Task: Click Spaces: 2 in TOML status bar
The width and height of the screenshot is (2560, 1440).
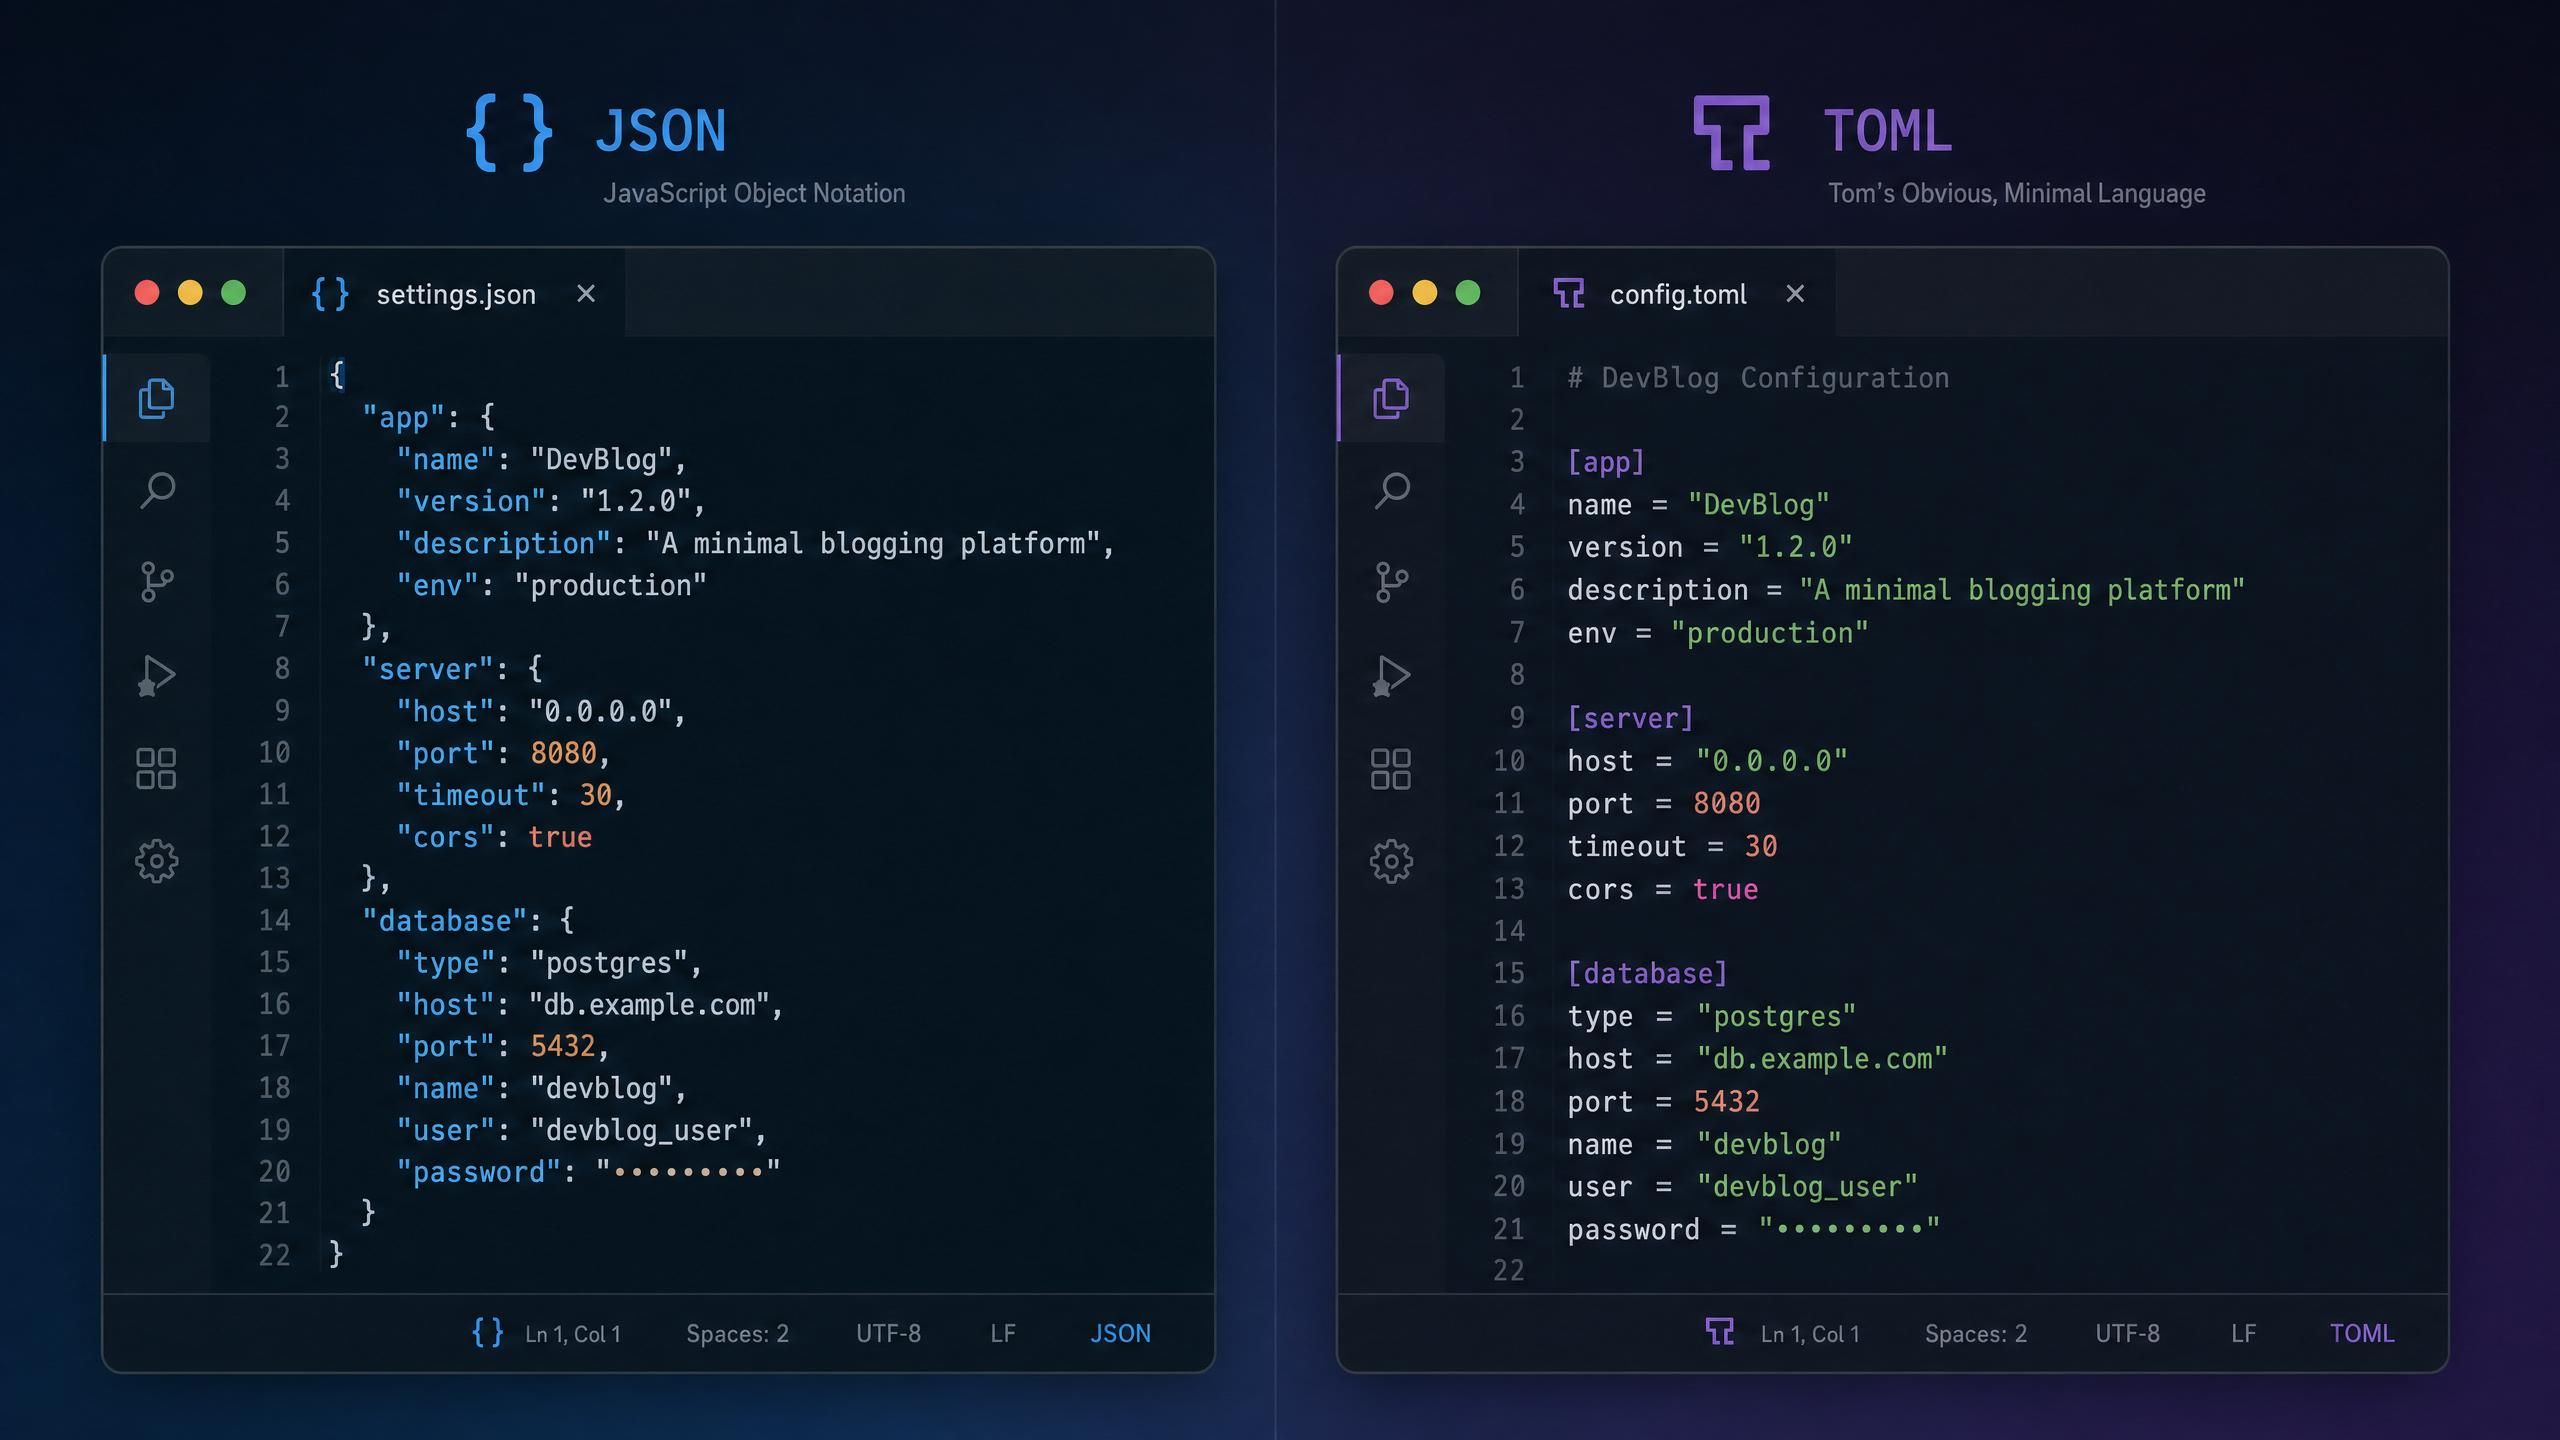Action: (x=1976, y=1334)
